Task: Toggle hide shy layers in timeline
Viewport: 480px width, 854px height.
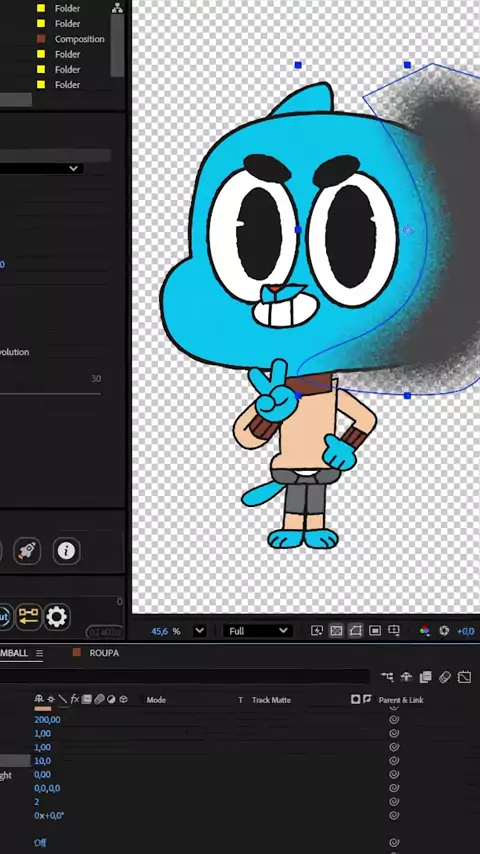Action: click(x=406, y=676)
